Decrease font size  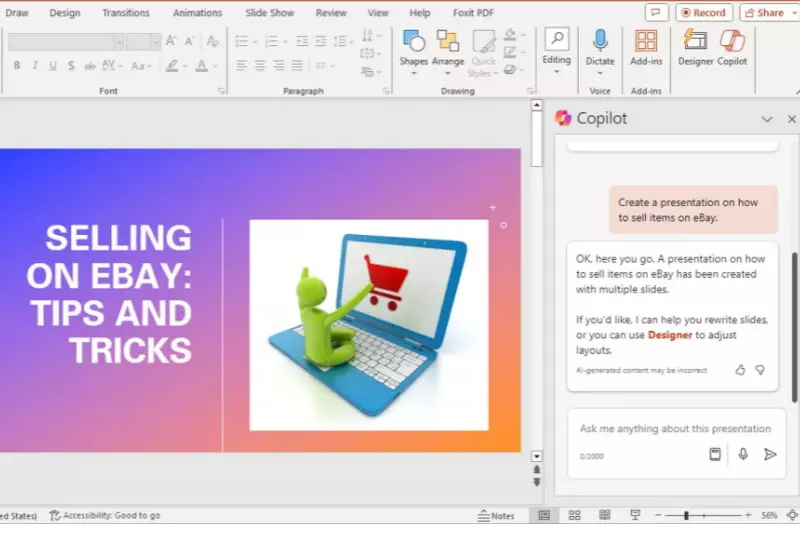coord(189,41)
